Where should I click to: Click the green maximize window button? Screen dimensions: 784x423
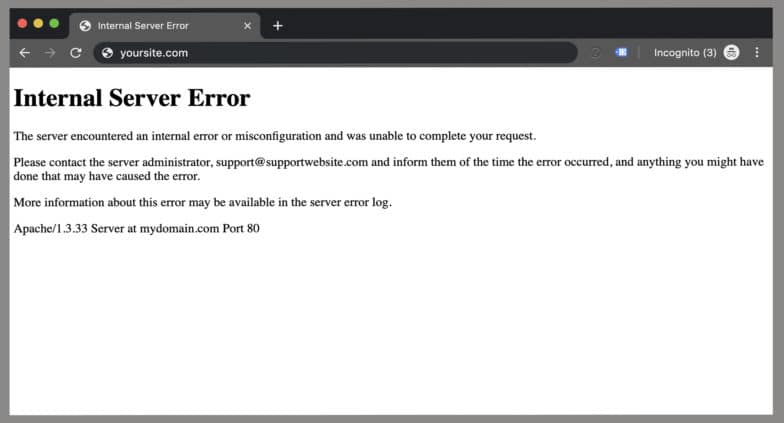pos(54,23)
